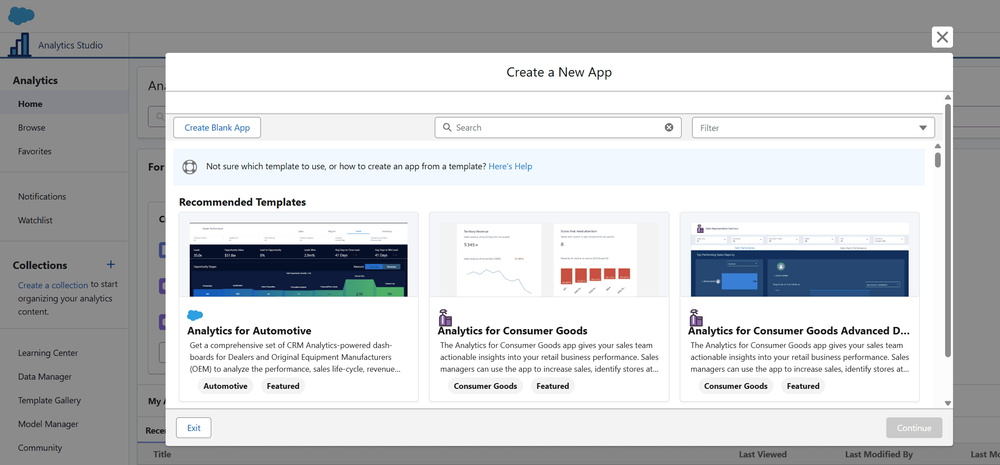1000x465 pixels.
Task: Click the Exit button
Action: (x=194, y=428)
